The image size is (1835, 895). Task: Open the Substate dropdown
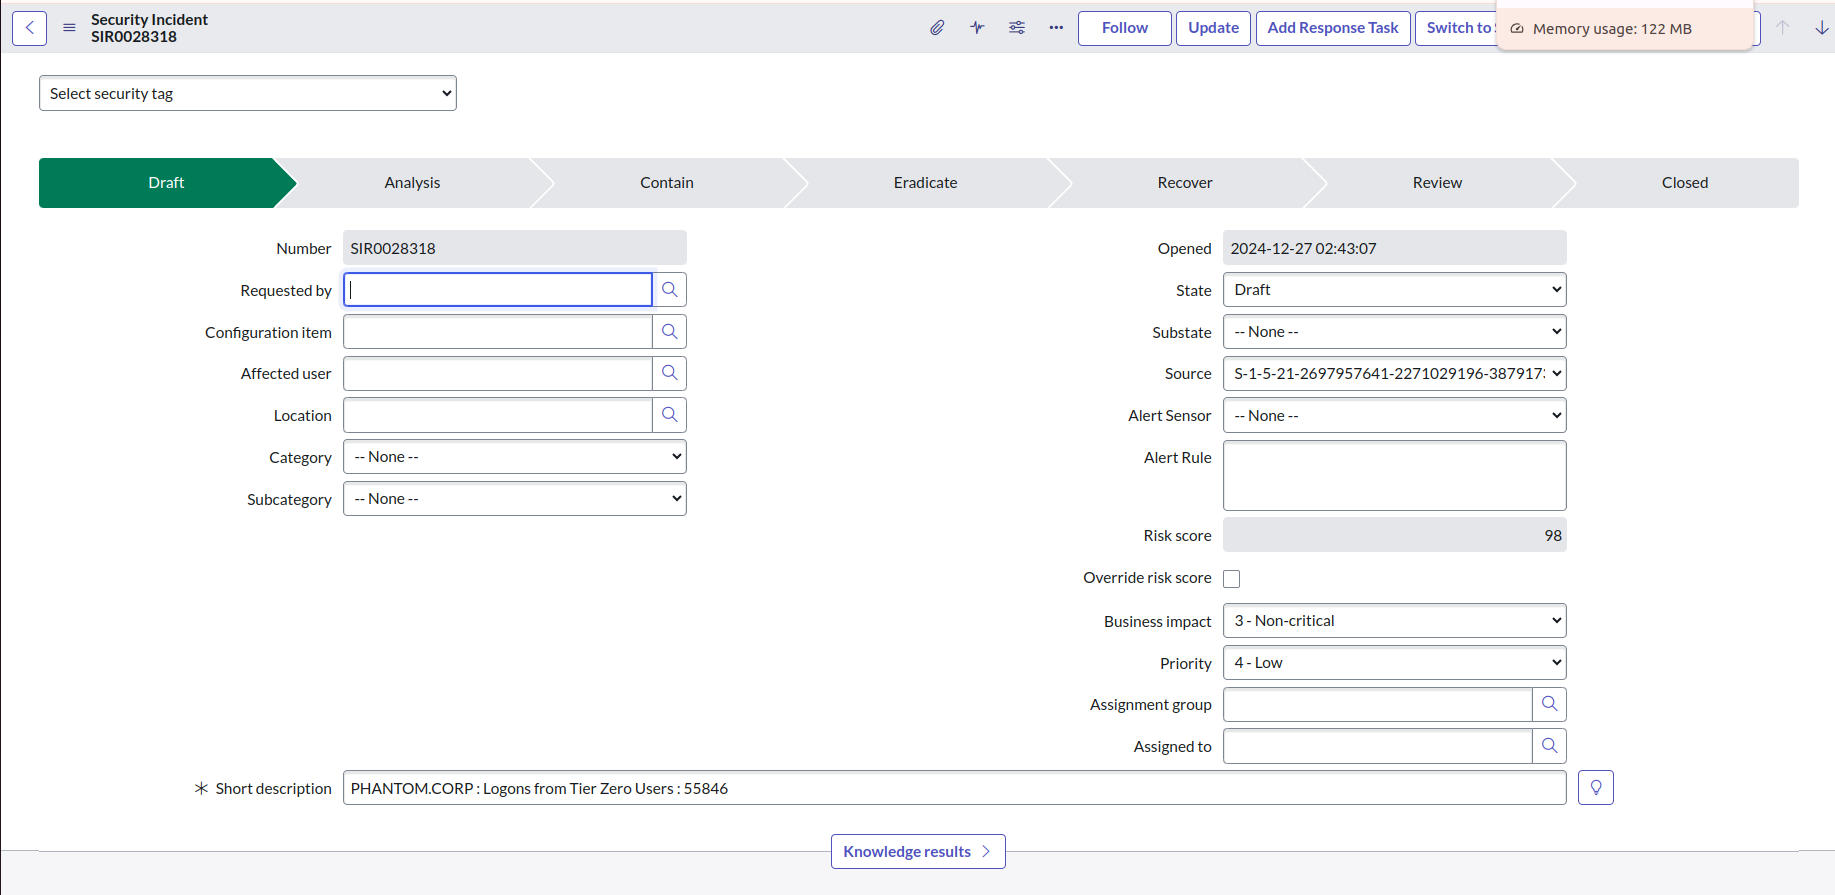1395,332
